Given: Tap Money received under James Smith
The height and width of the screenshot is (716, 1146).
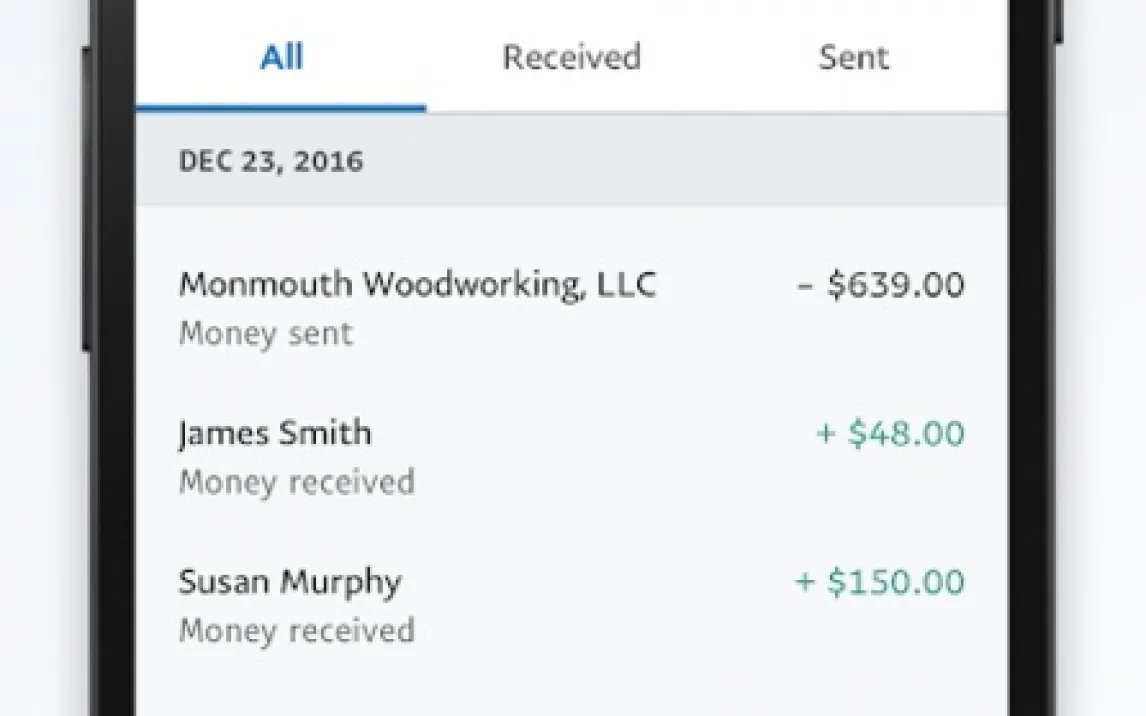Looking at the screenshot, I should [x=296, y=483].
